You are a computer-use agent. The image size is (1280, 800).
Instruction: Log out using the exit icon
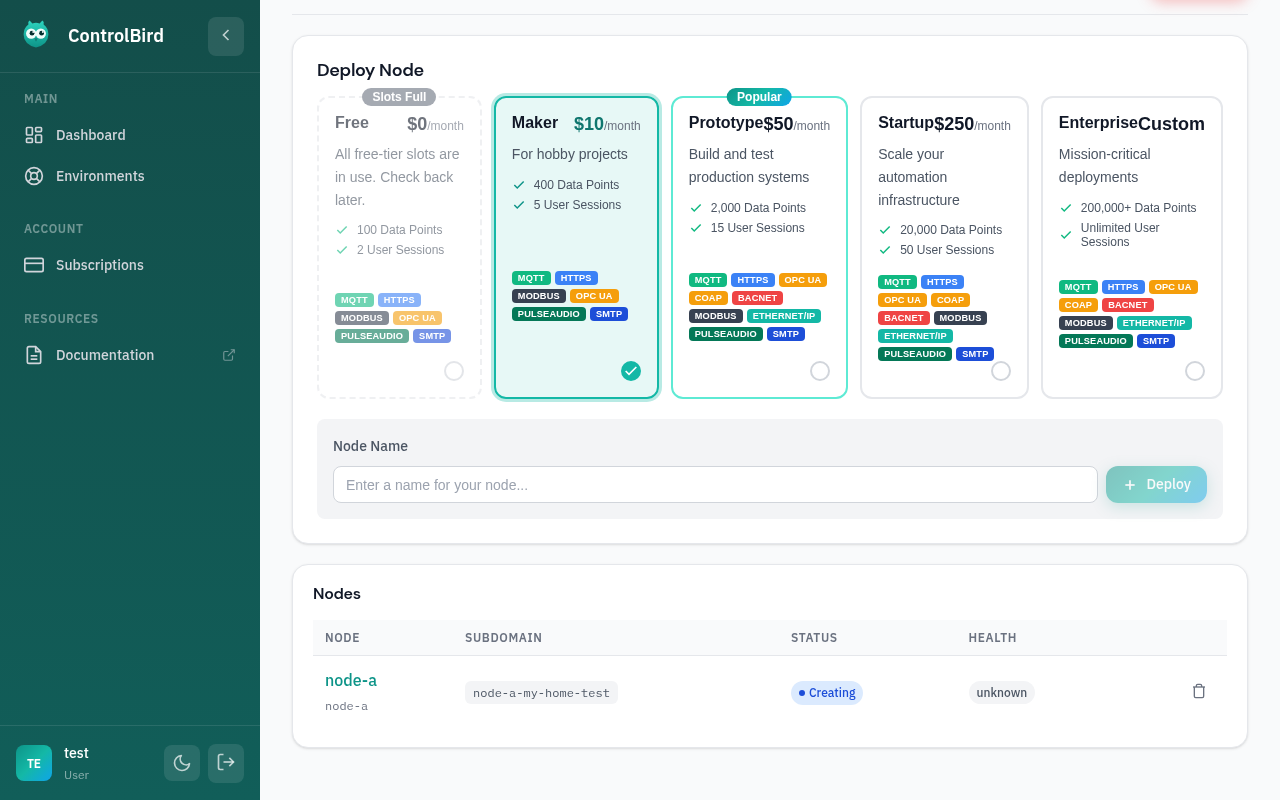pyautogui.click(x=226, y=763)
